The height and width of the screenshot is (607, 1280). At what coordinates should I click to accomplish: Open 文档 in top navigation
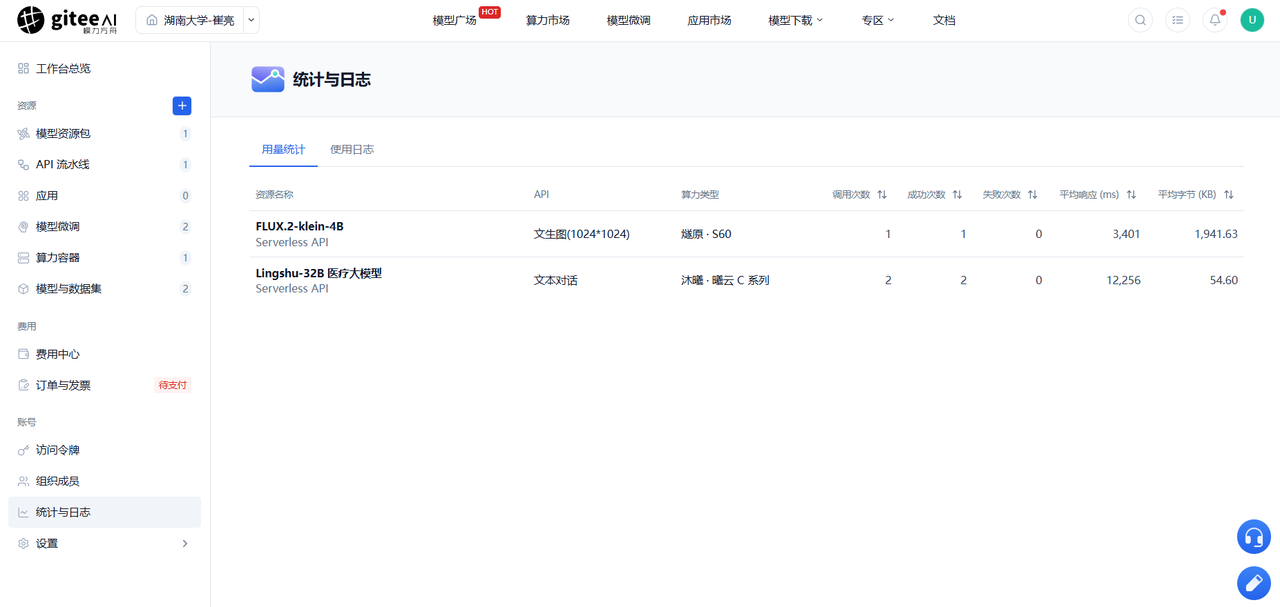(944, 20)
